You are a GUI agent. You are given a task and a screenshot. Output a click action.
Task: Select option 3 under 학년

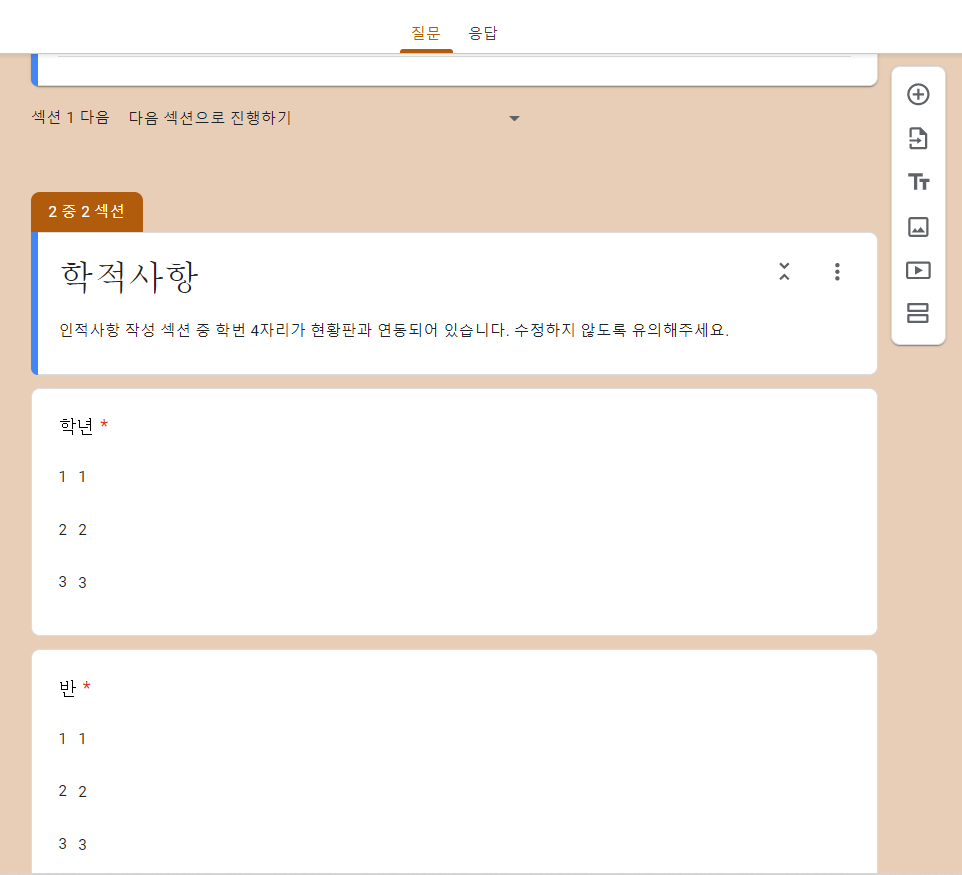pos(72,582)
